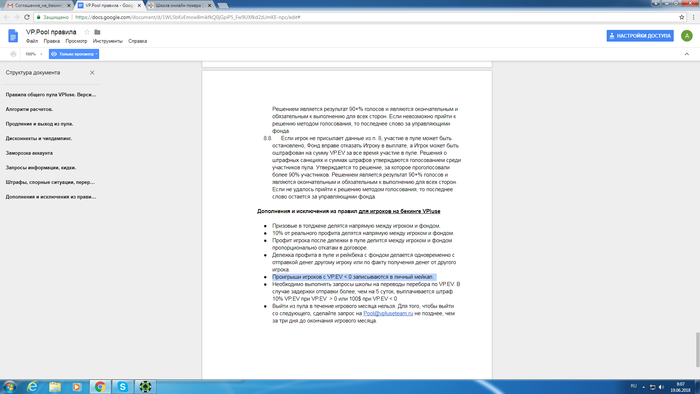
Task: Close the Школа онлайн покера tab
Action: coord(209,5)
